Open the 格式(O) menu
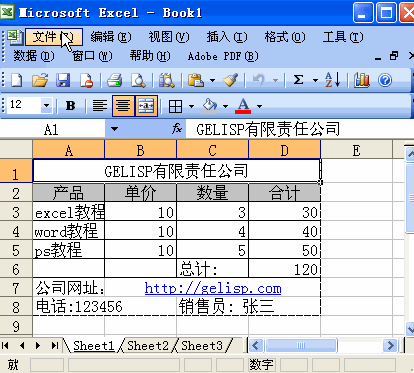This screenshot has width=414, height=373. point(285,37)
